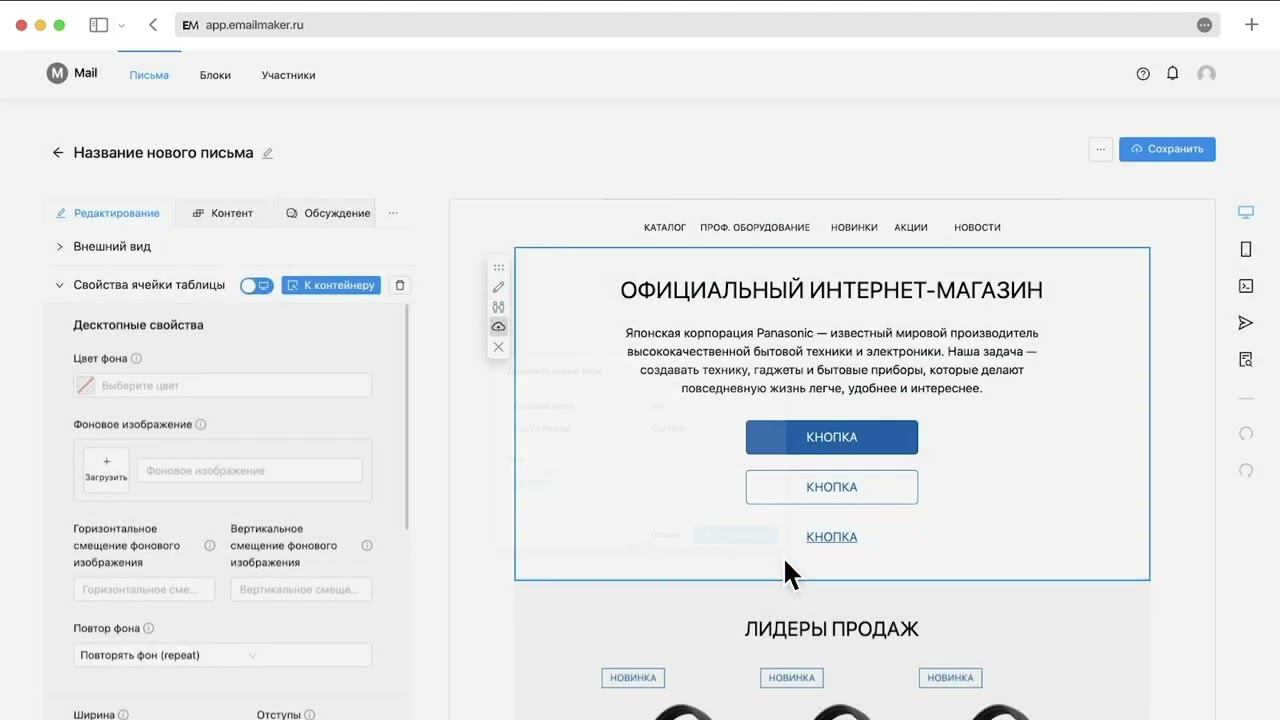Open the user profile avatar
The image size is (1280, 720).
click(1206, 74)
